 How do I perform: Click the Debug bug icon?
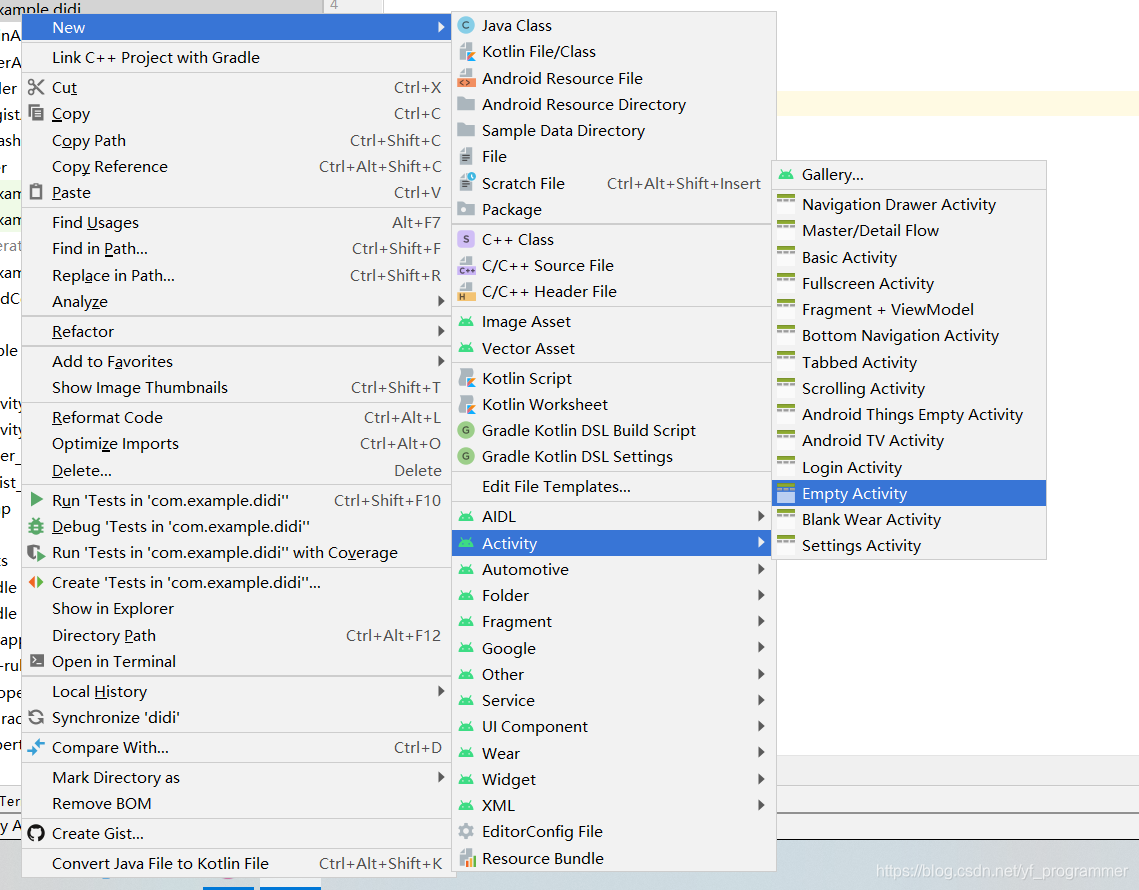coord(36,526)
